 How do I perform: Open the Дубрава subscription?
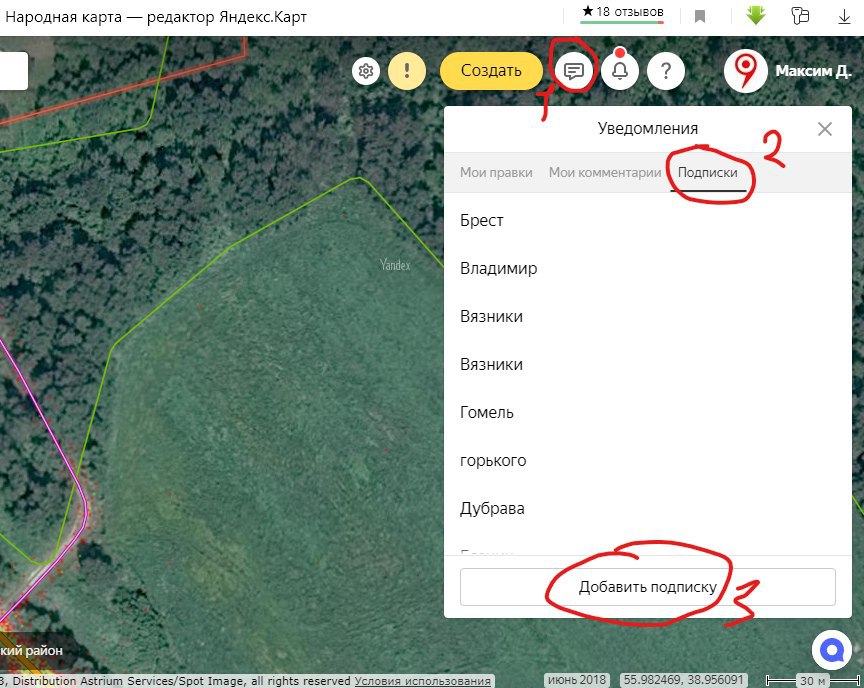point(647,508)
